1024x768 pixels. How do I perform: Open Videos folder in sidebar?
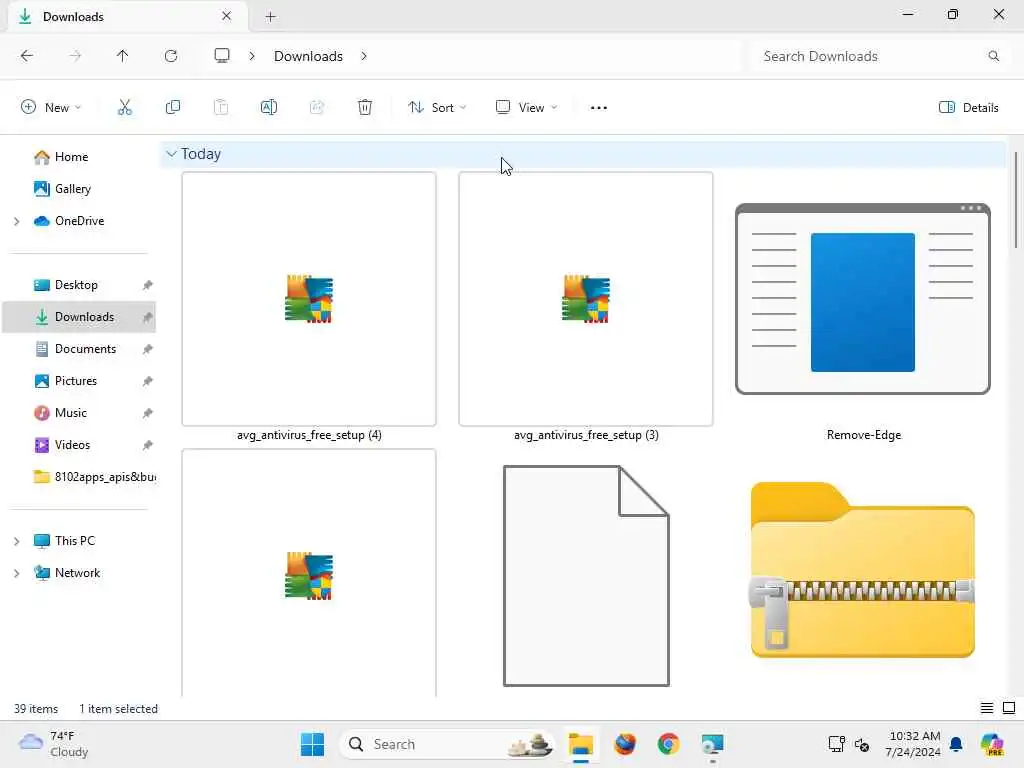(x=72, y=445)
